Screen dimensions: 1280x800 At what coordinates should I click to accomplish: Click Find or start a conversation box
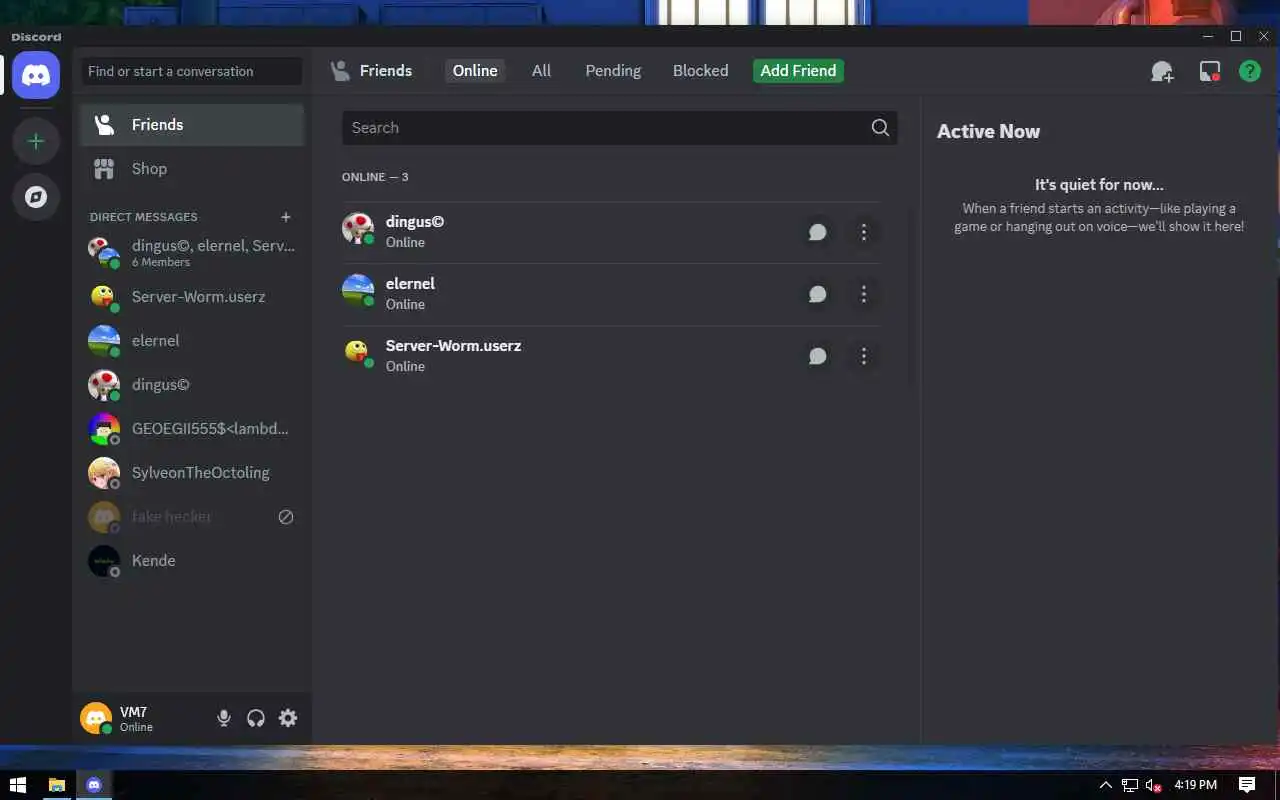pyautogui.click(x=192, y=71)
